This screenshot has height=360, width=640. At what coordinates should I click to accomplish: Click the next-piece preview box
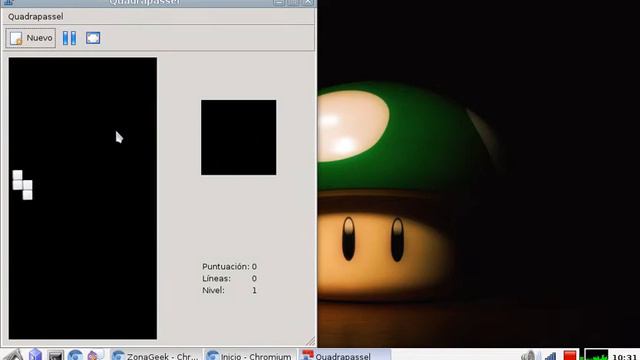click(238, 138)
